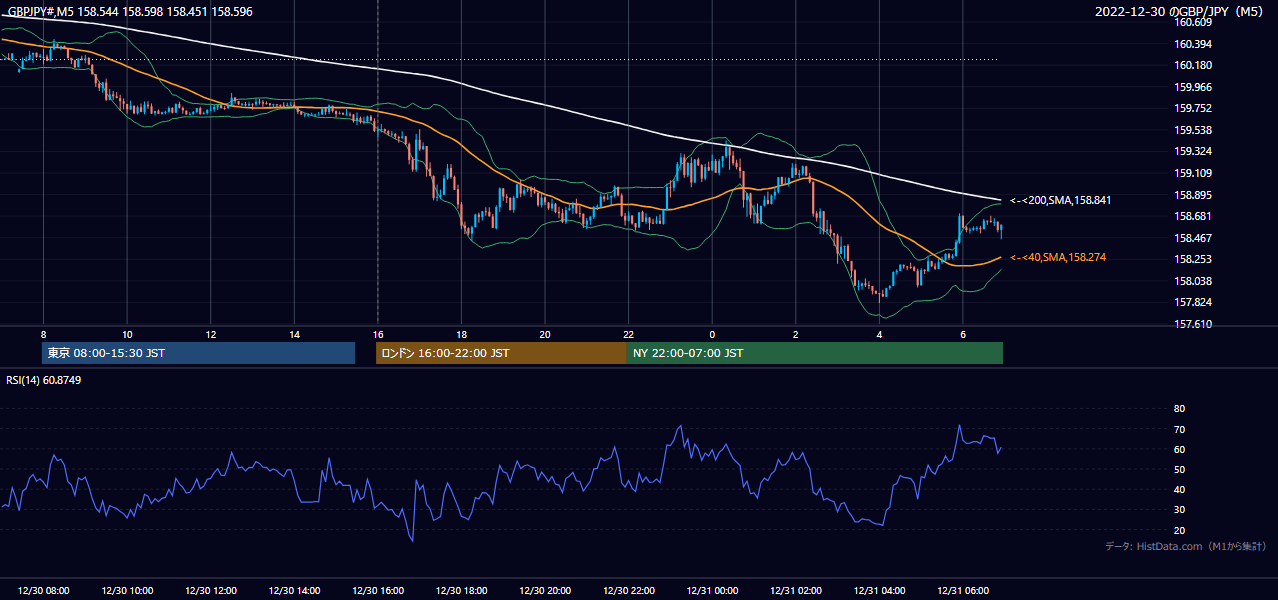Click the price axis value 159.109
This screenshot has width=1278, height=600.
(1193, 173)
